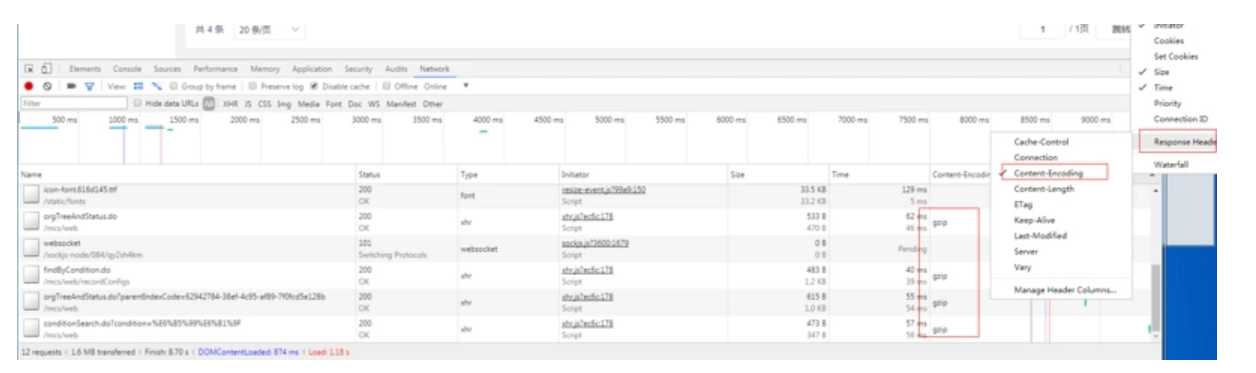The height and width of the screenshot is (373, 1256).
Task: Toggle Set Cookies column in context menu
Action: [1176, 57]
